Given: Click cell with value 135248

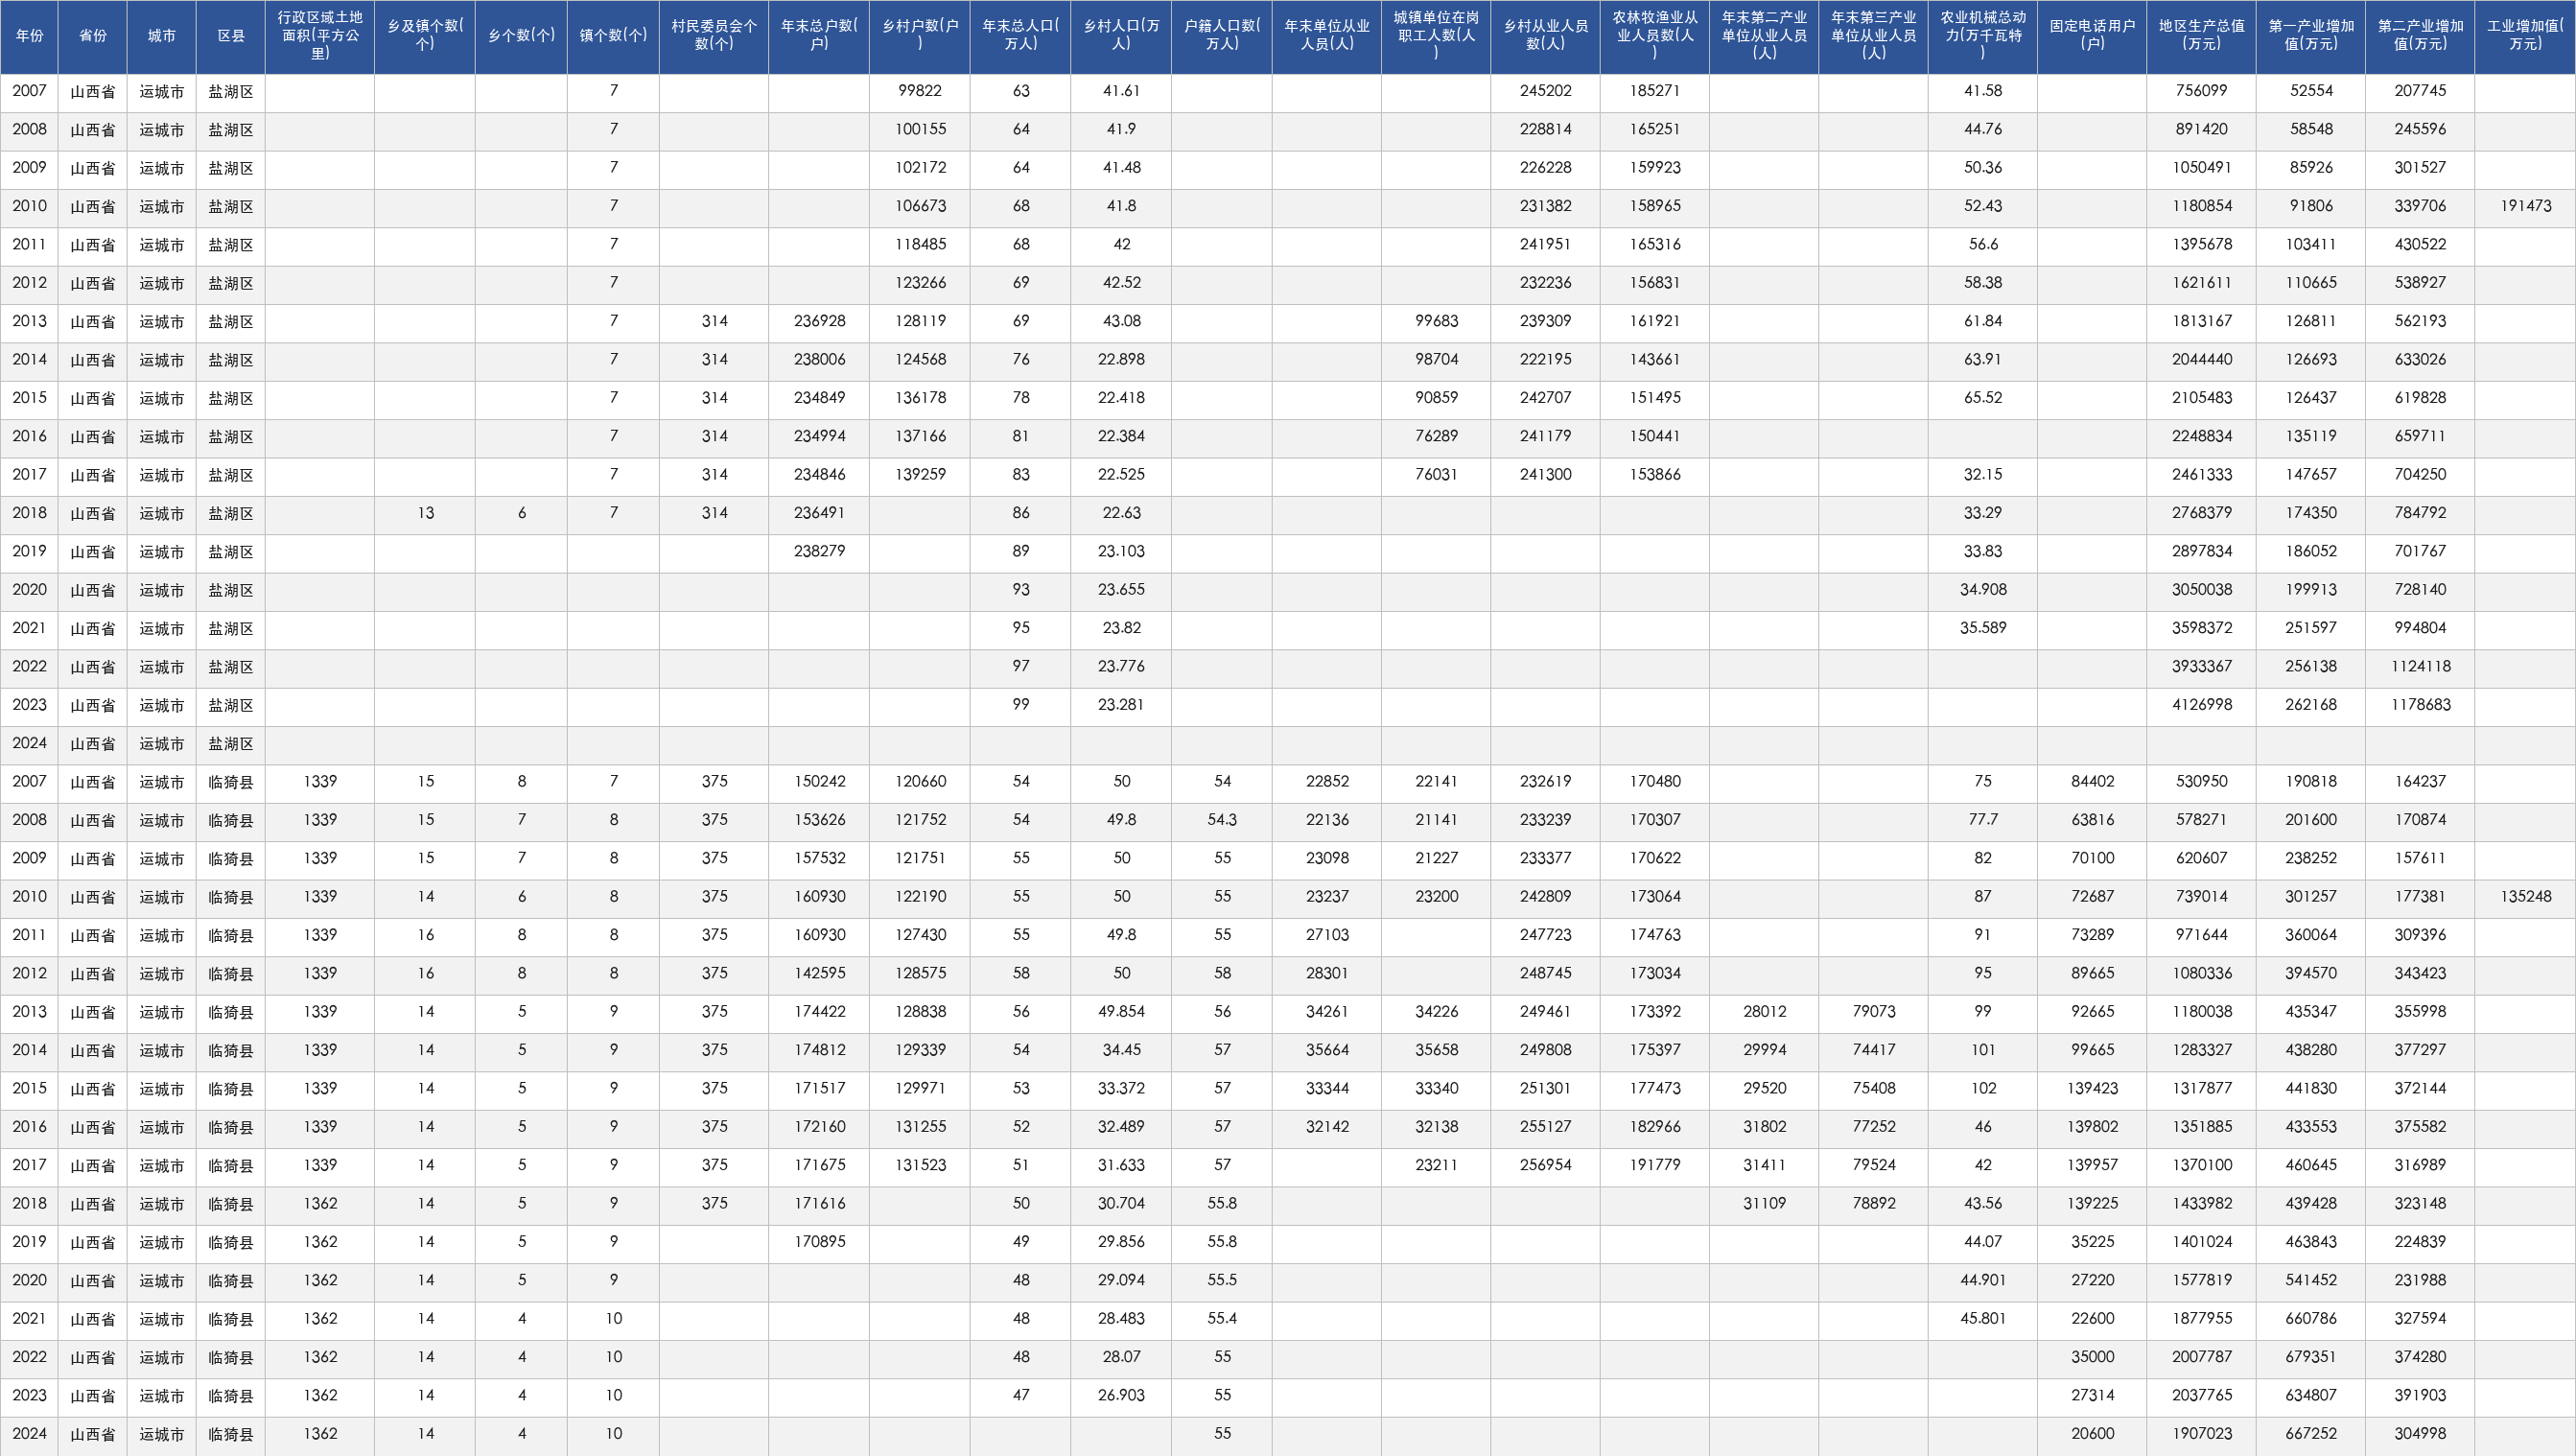Looking at the screenshot, I should [2525, 897].
